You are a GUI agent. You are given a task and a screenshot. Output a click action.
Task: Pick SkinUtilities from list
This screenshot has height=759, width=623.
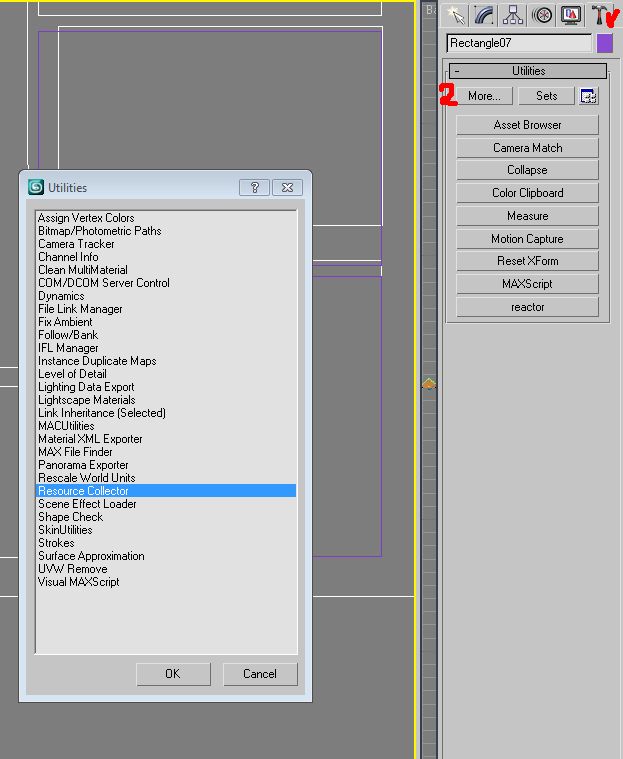click(x=166, y=530)
